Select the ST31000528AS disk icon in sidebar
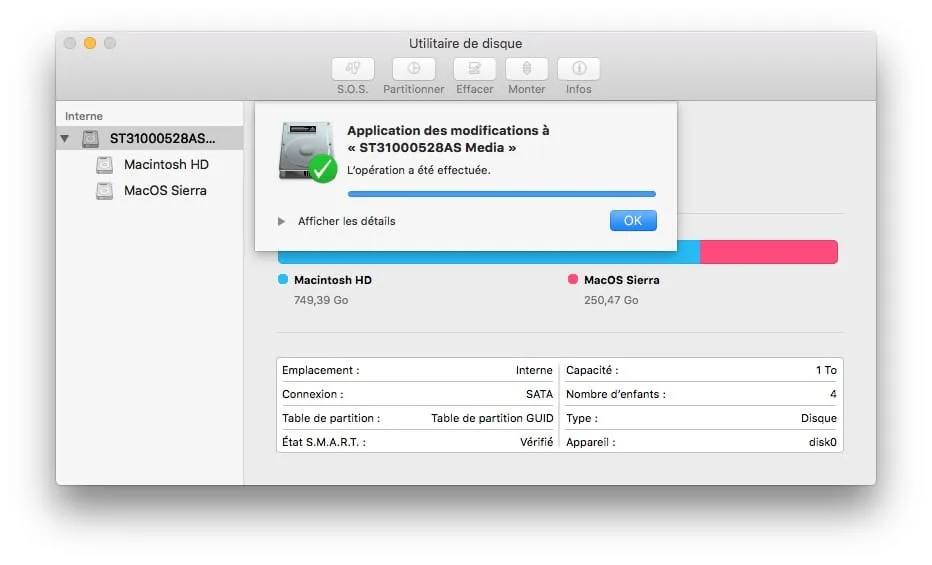 (90, 138)
